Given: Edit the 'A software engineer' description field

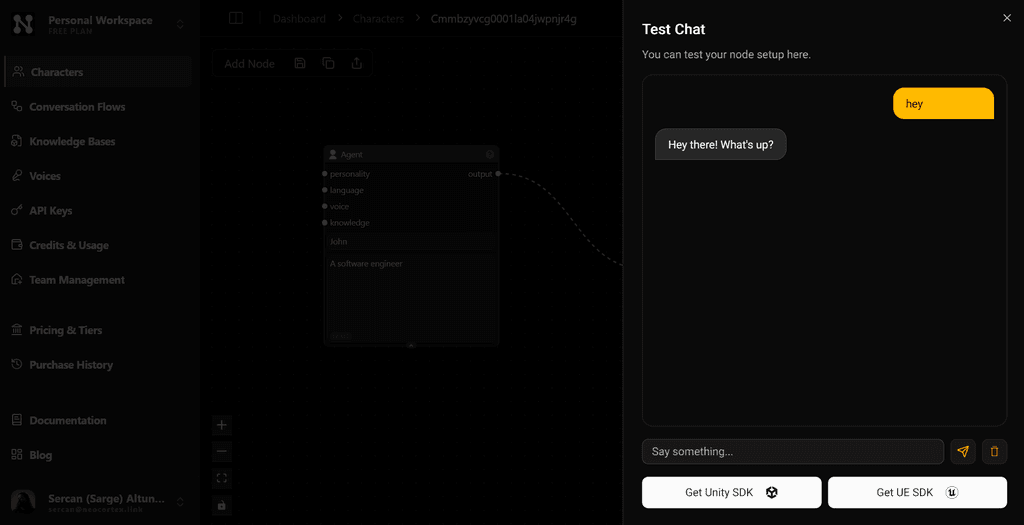Looking at the screenshot, I should click(x=411, y=298).
